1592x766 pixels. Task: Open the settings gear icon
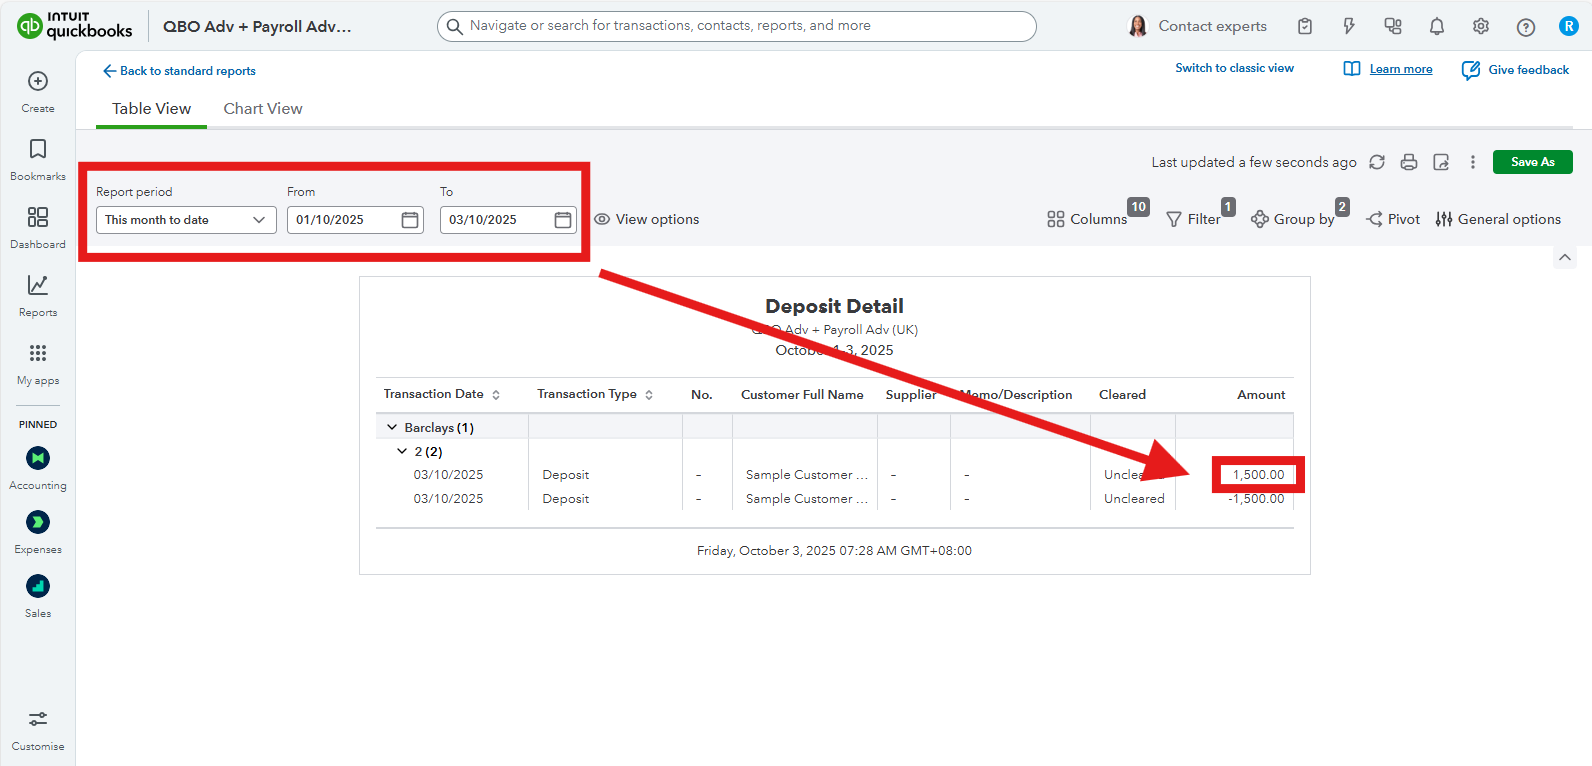pyautogui.click(x=1481, y=27)
